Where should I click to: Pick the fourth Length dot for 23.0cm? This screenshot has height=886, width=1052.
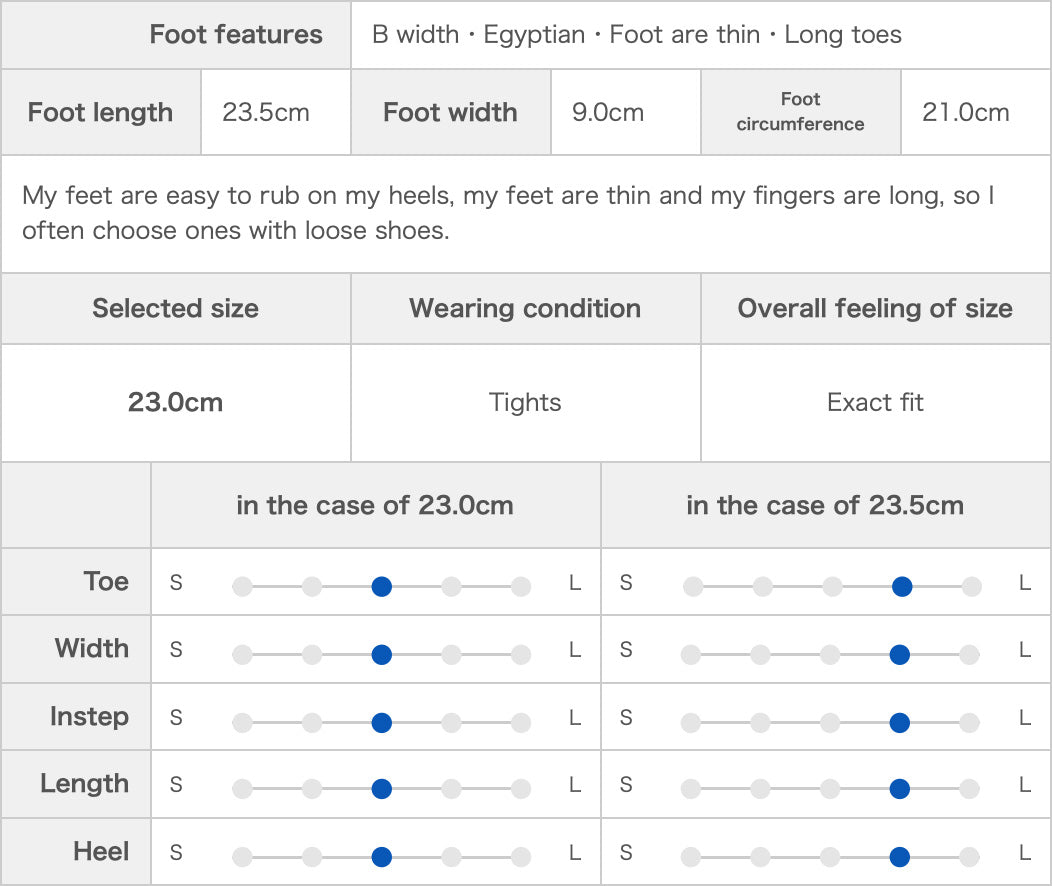[452, 789]
